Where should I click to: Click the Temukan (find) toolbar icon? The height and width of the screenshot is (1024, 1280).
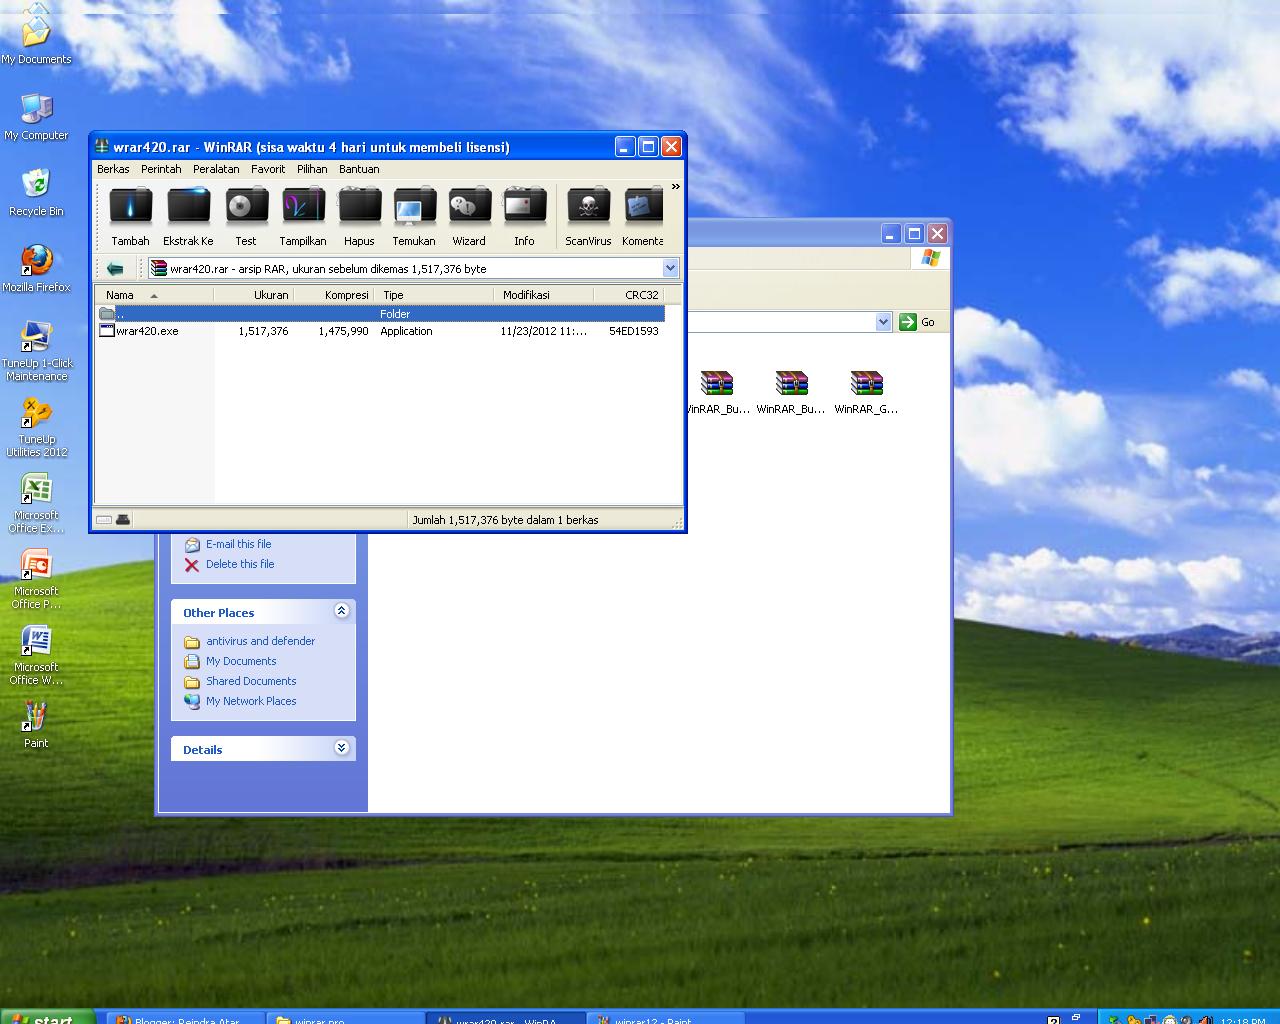tap(414, 216)
